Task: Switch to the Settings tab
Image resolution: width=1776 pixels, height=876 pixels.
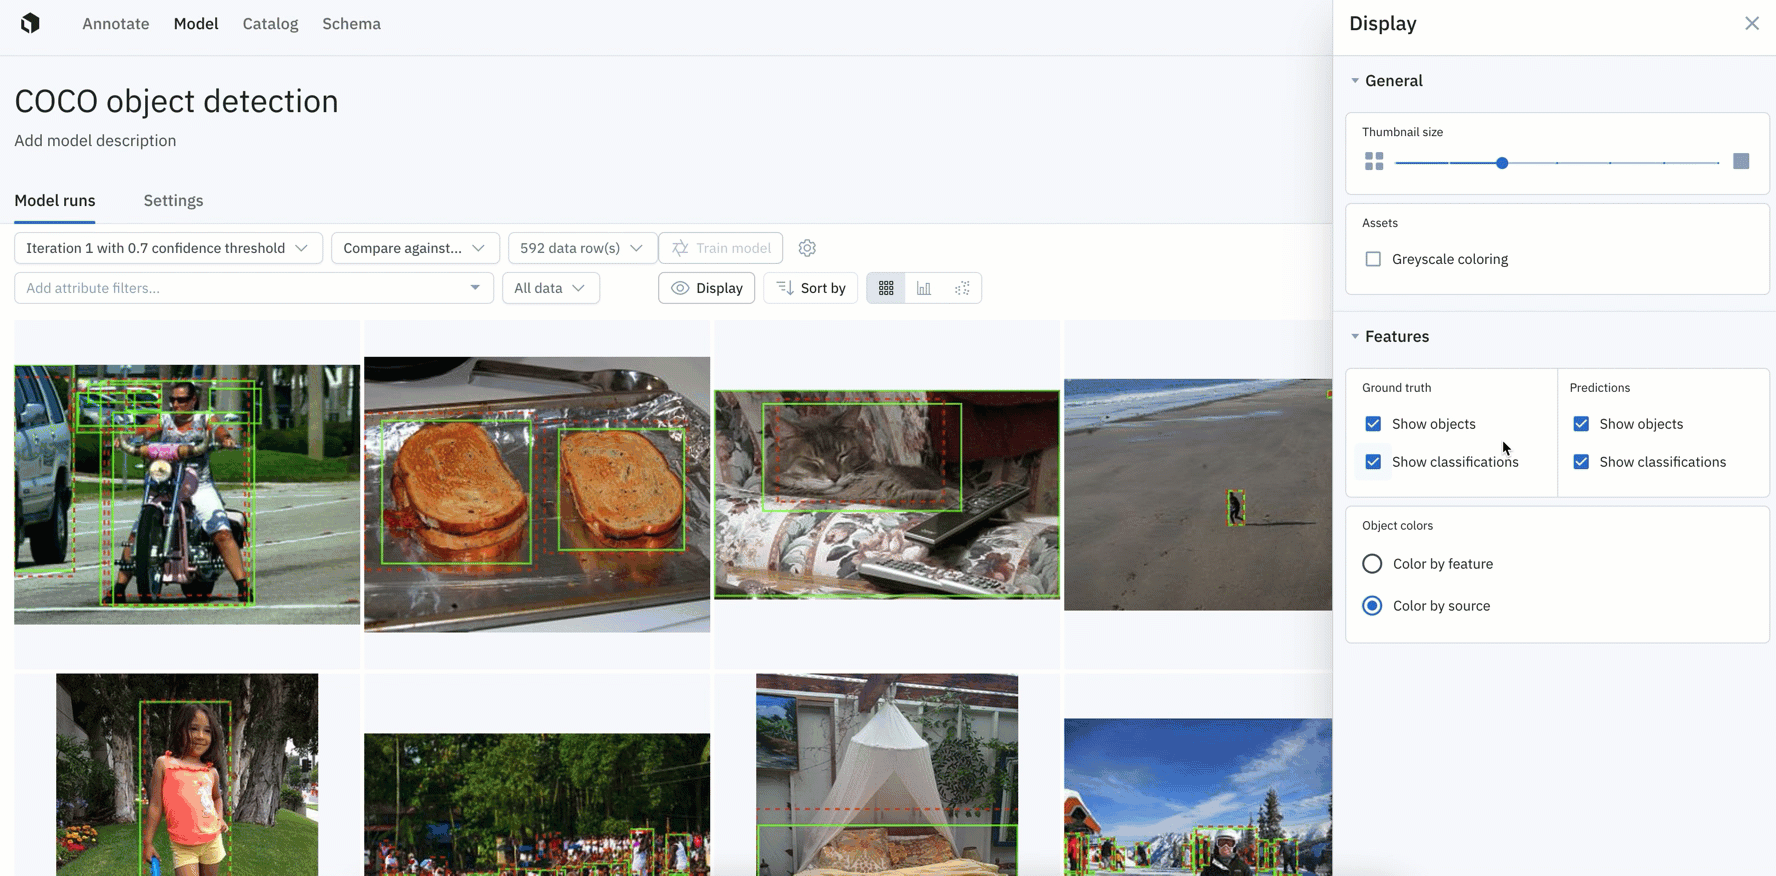Action: (173, 201)
